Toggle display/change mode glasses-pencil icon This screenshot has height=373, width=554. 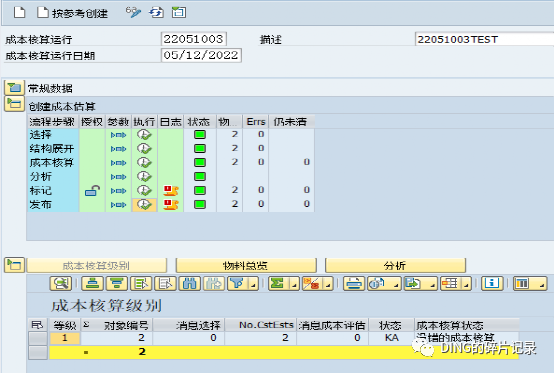(x=133, y=12)
